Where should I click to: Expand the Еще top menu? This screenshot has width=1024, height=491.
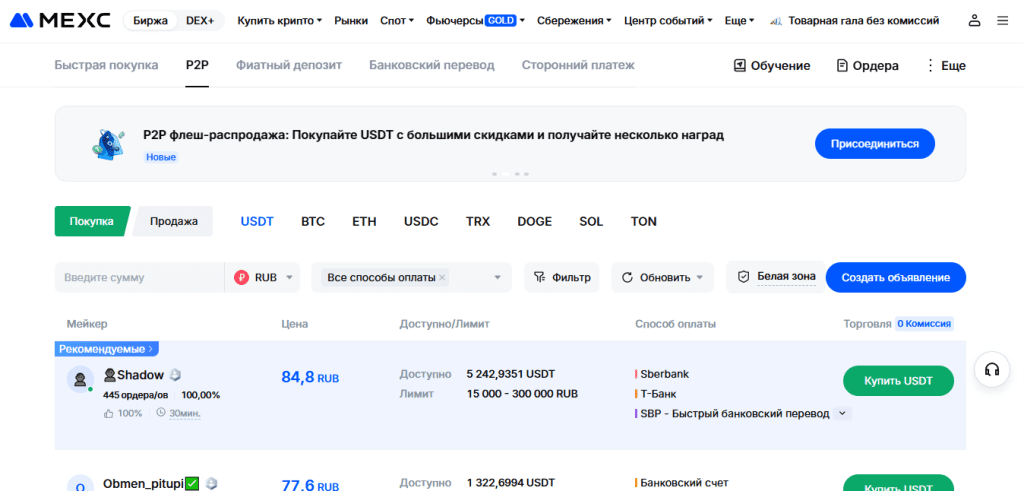tap(739, 21)
